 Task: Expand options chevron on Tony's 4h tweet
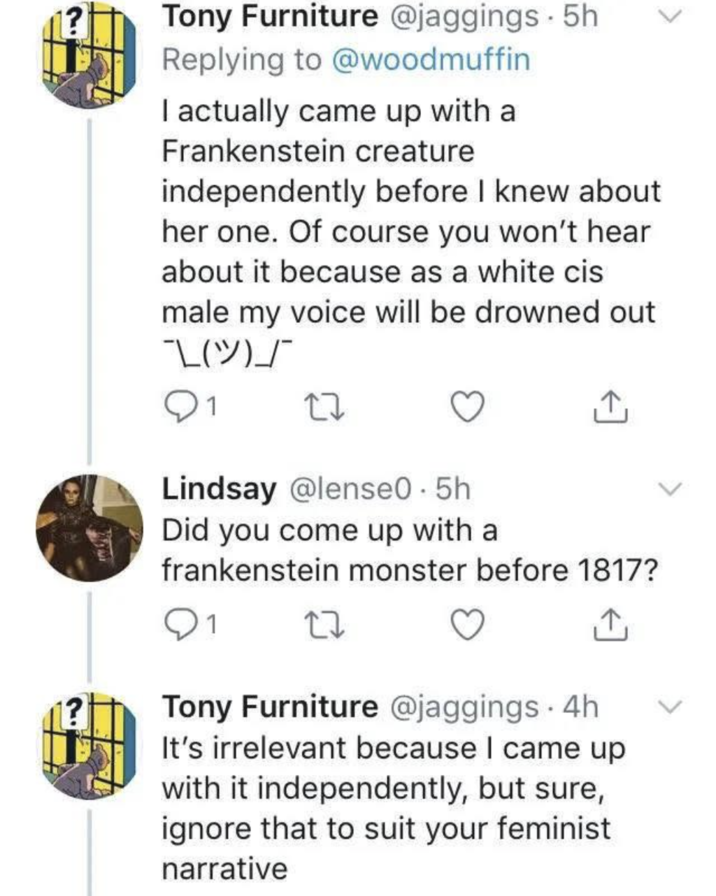[671, 707]
